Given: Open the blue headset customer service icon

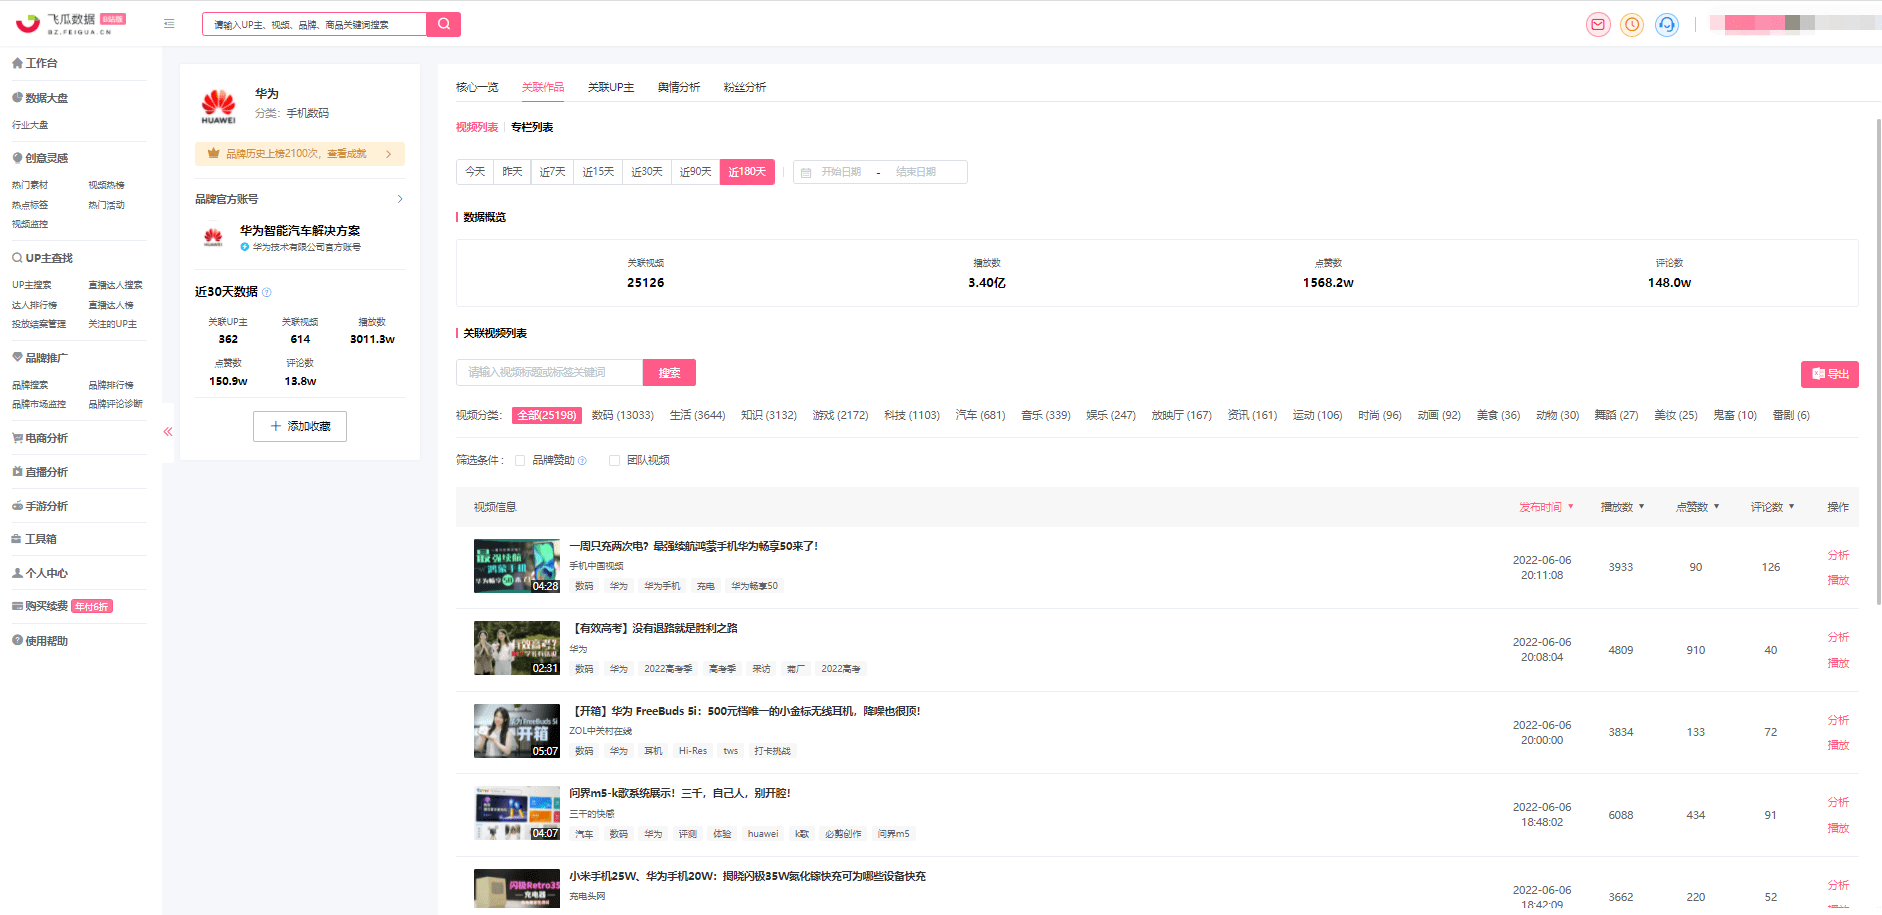Looking at the screenshot, I should coord(1666,24).
